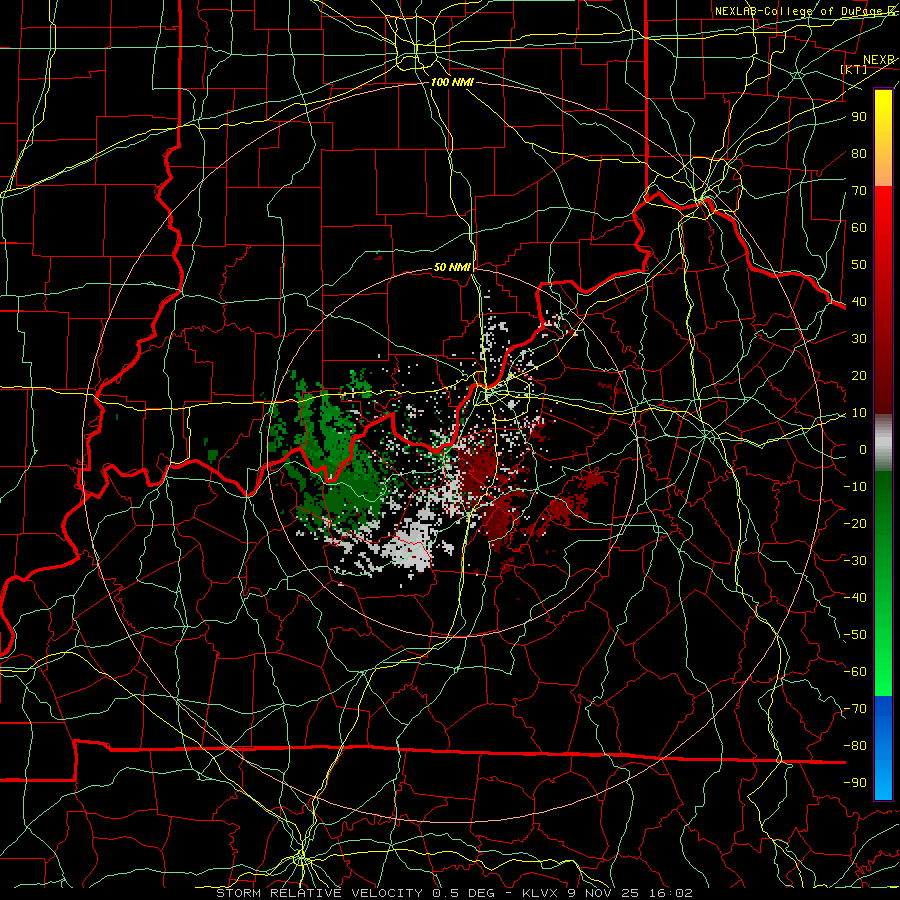
Task: Click the "-60" value on velocity scale
Action: (855, 672)
